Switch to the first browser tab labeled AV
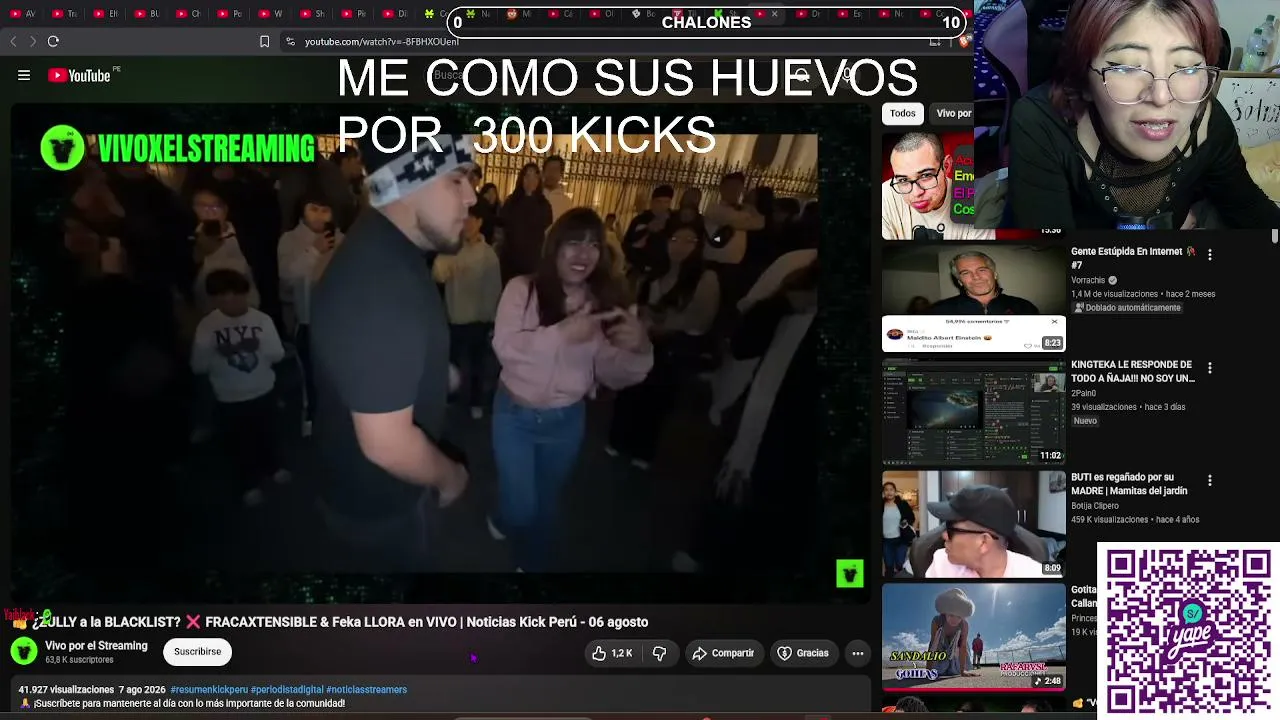 pos(23,14)
